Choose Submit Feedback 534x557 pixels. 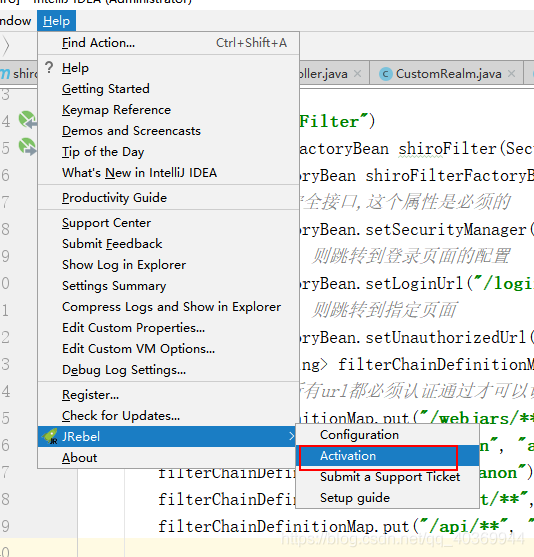point(168,244)
